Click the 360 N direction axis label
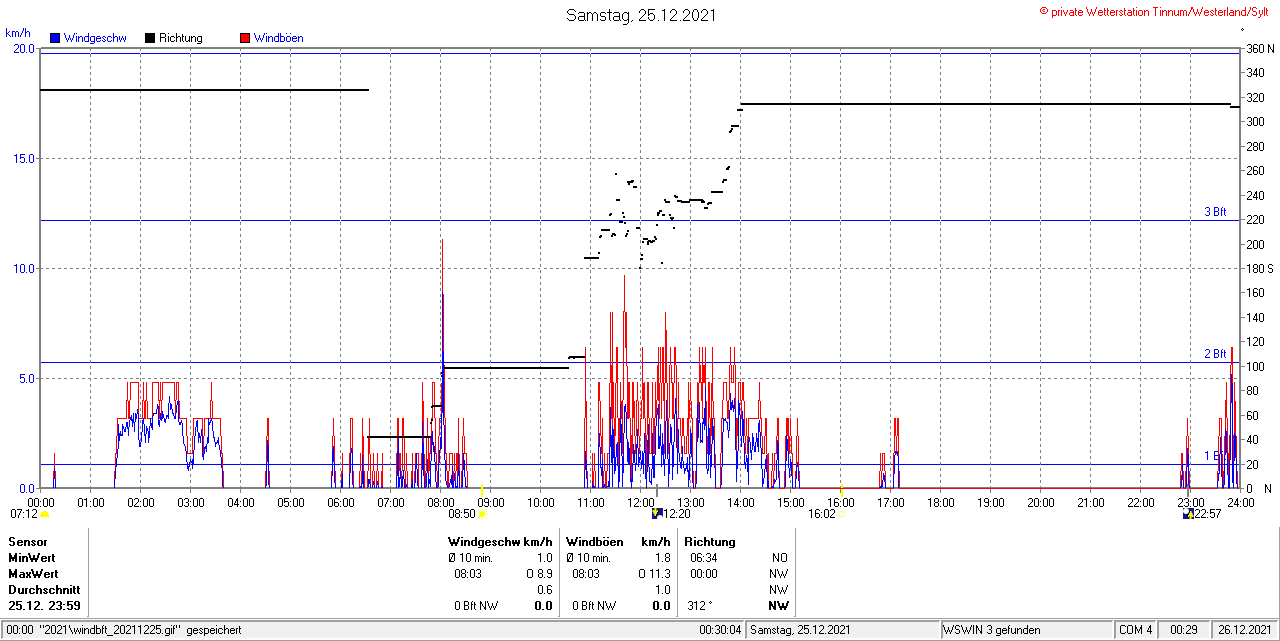Screen dimensions: 1280x641 pyautogui.click(x=1259, y=48)
